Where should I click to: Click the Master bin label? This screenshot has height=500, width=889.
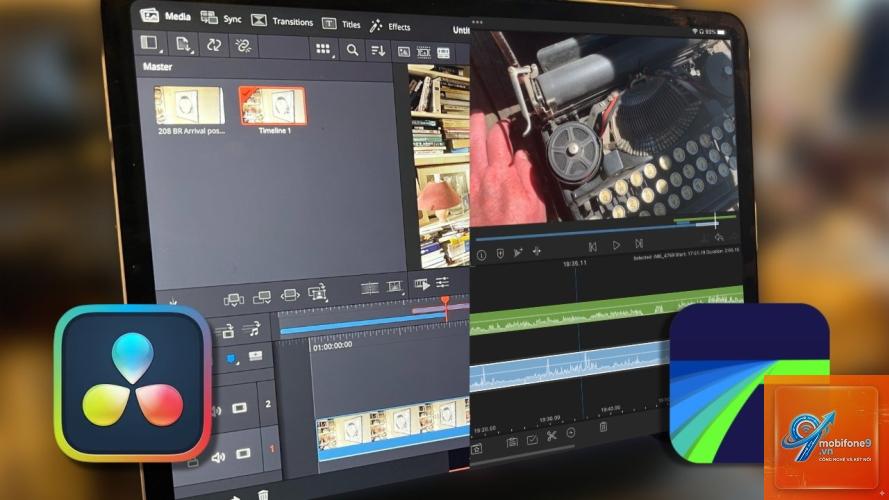pyautogui.click(x=157, y=66)
